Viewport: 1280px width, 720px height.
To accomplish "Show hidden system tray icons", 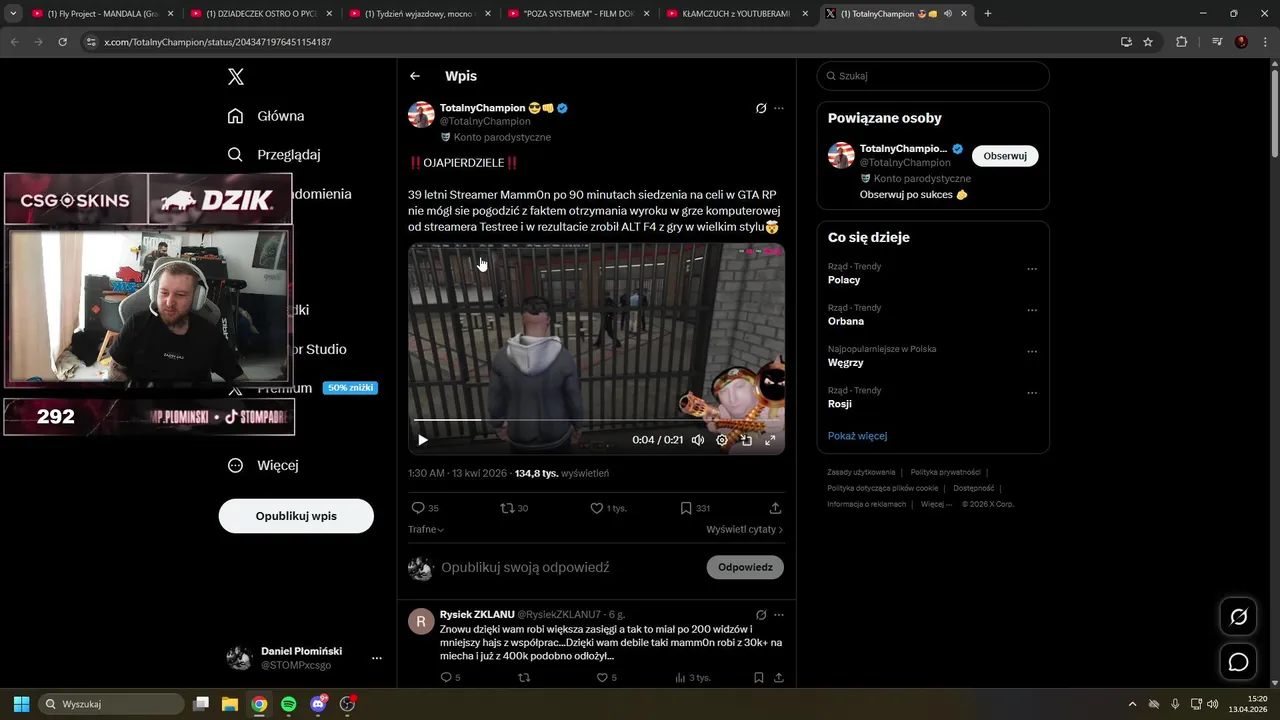I will (x=1132, y=704).
